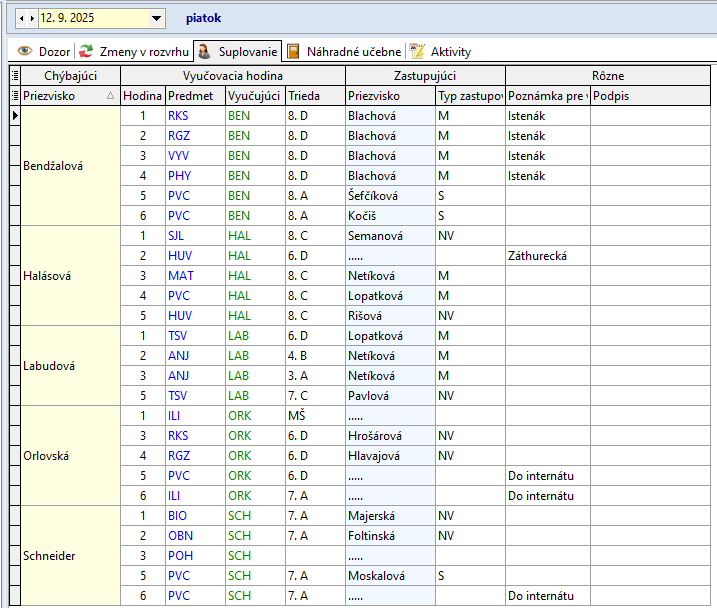This screenshot has height=608, width=717.
Task: Select the Halásová absent teacher cell
Action: pyautogui.click(x=70, y=276)
